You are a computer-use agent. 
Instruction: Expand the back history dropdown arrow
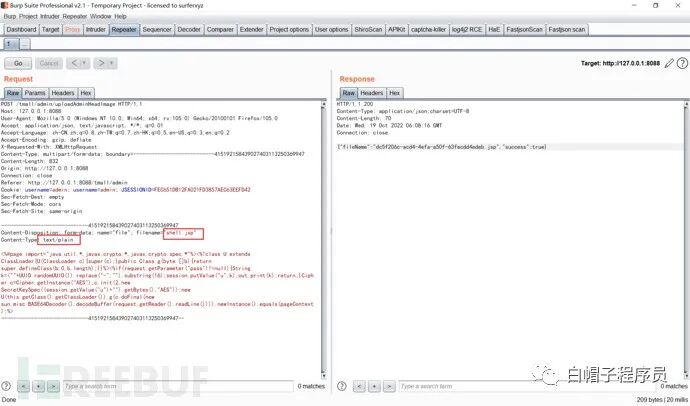click(85, 63)
